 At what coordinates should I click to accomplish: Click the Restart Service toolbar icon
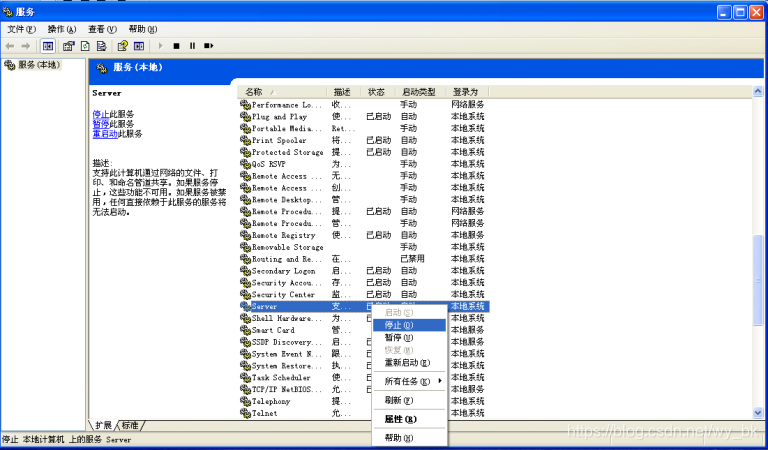209,46
